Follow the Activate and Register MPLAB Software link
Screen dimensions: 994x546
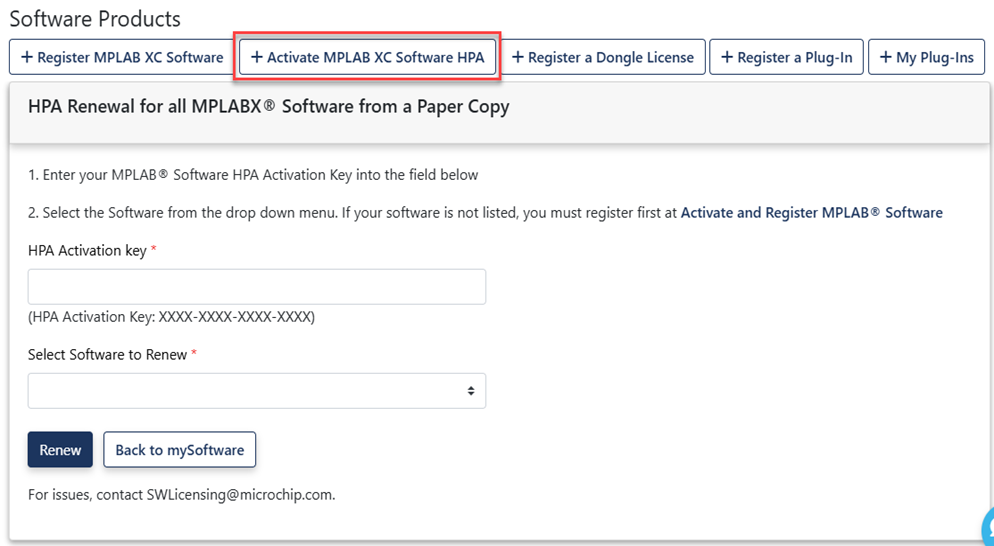(811, 213)
